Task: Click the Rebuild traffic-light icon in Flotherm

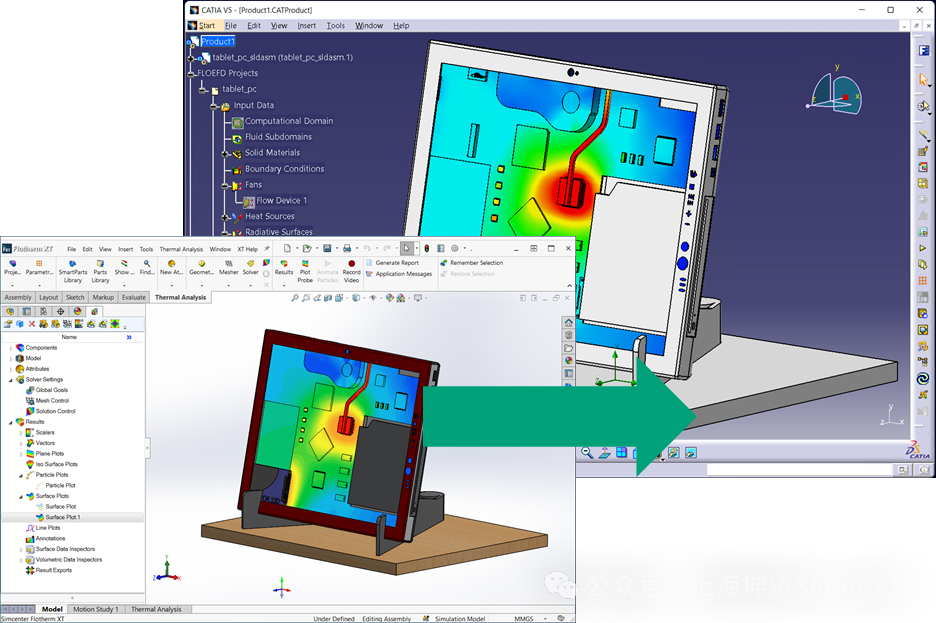Action: pyautogui.click(x=426, y=248)
